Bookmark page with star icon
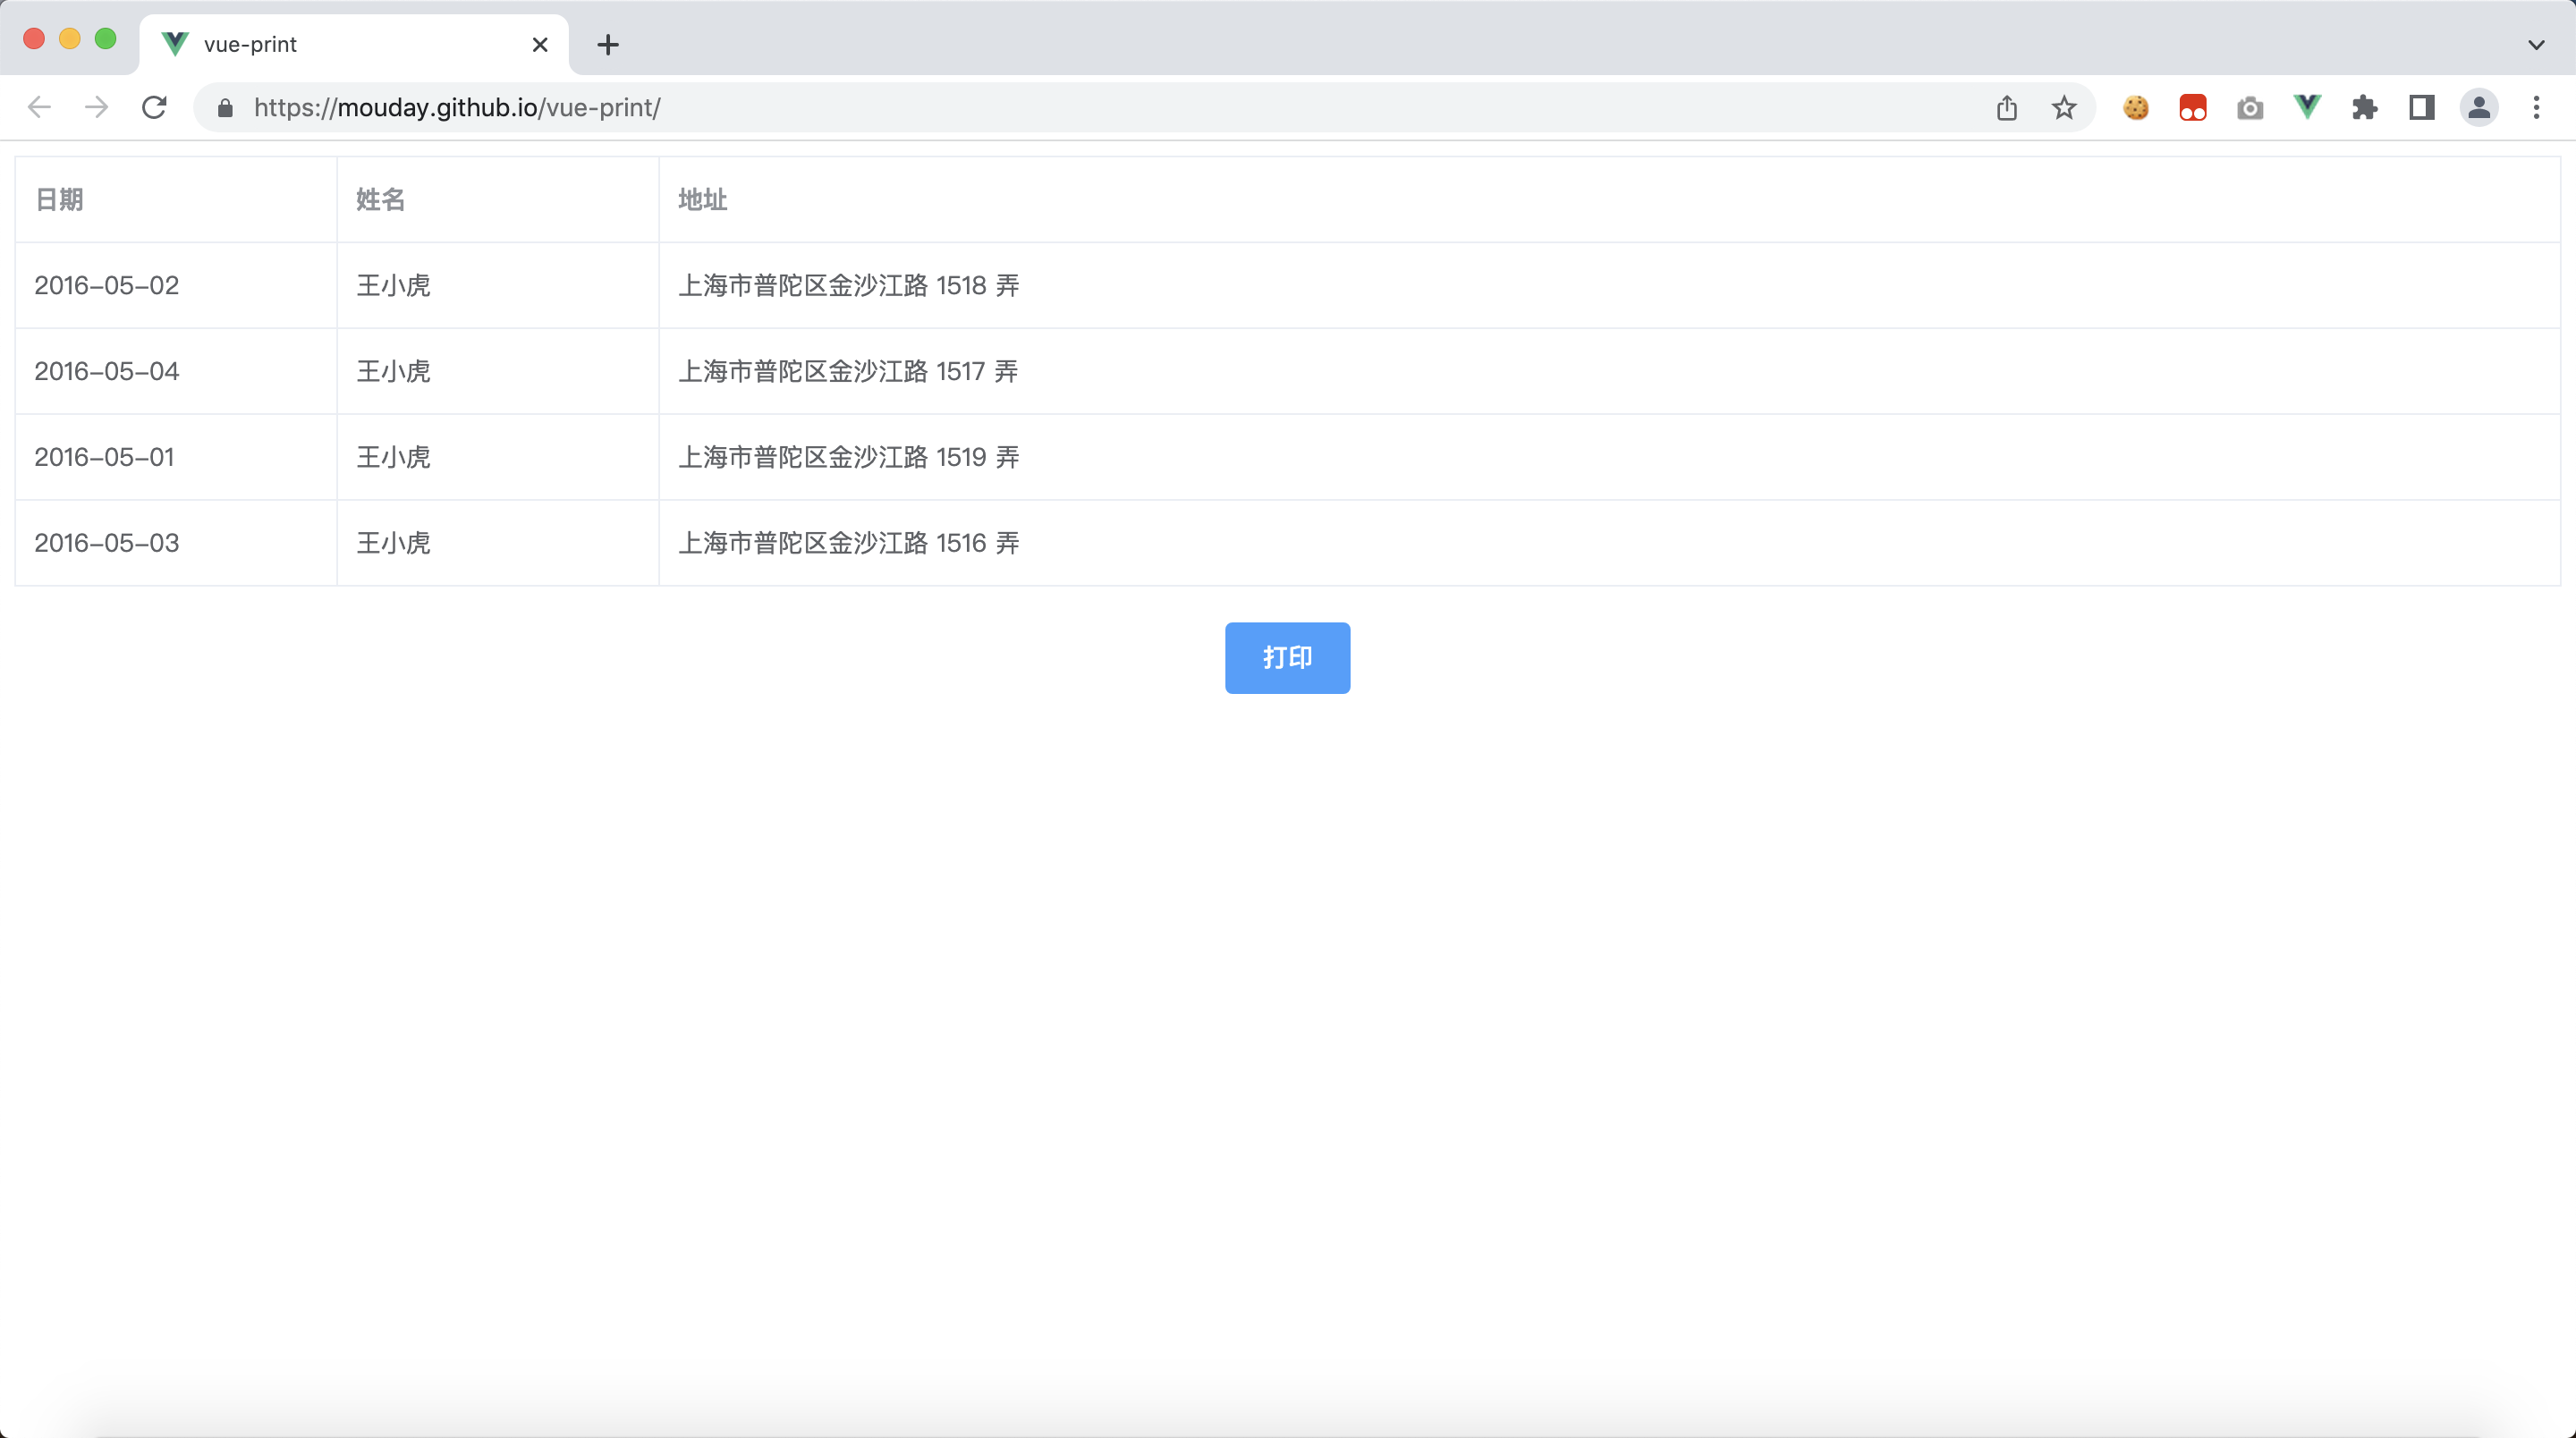Image resolution: width=2576 pixels, height=1438 pixels. tap(2064, 107)
